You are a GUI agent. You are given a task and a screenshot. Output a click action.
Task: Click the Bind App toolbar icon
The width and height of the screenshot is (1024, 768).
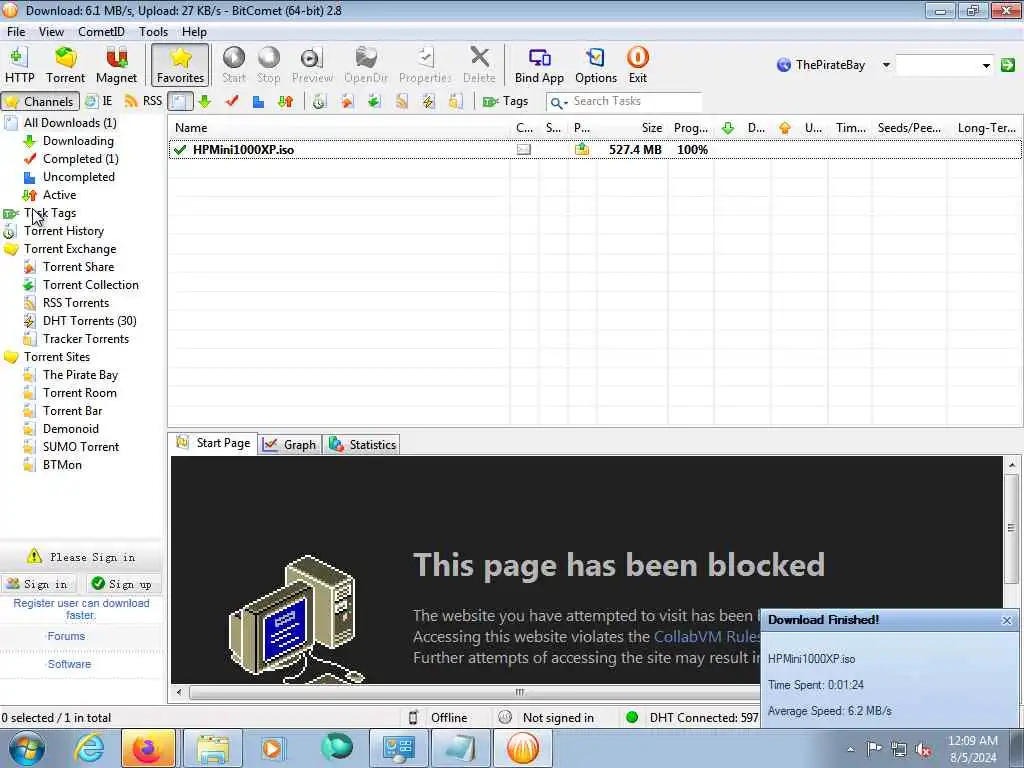[539, 65]
